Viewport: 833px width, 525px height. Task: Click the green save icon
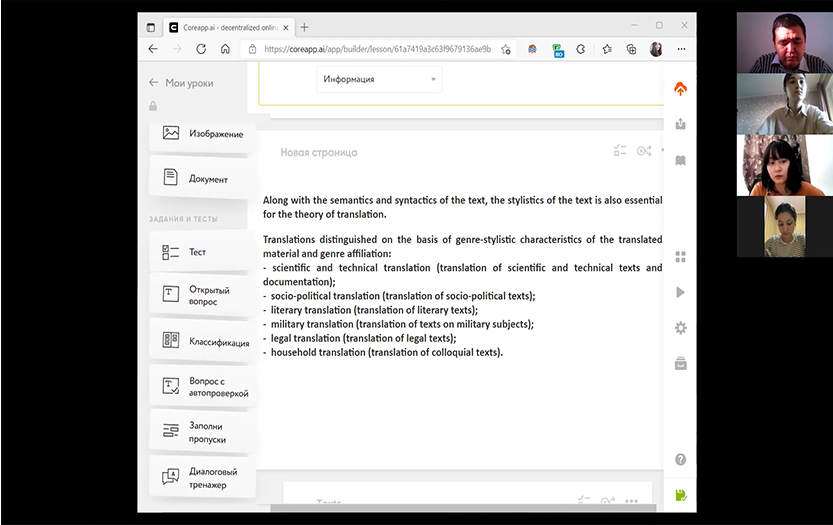tap(681, 495)
